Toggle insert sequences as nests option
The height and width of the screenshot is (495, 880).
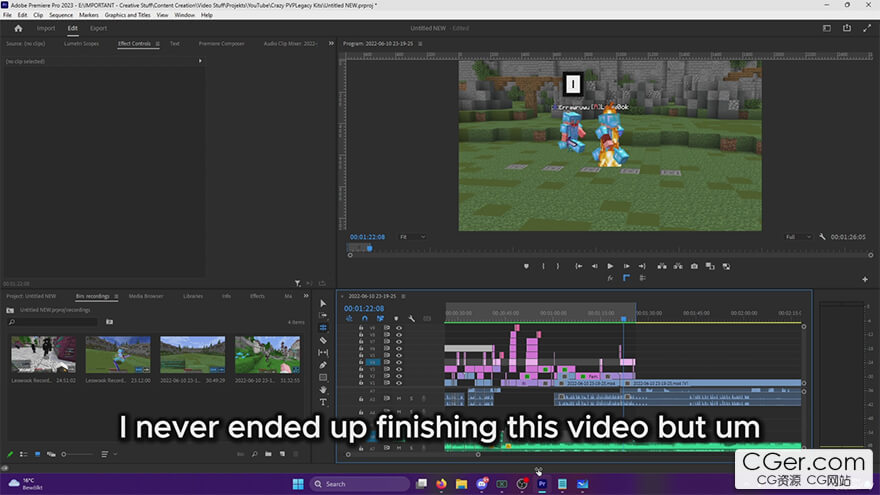(x=349, y=319)
